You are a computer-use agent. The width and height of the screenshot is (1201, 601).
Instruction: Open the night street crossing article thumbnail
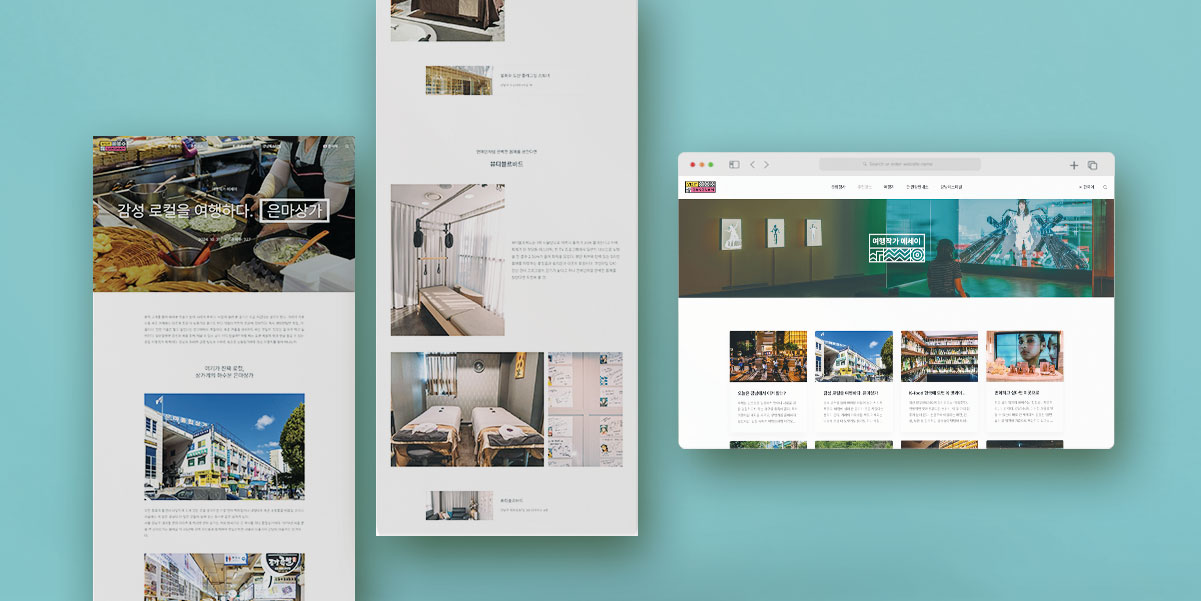point(768,357)
